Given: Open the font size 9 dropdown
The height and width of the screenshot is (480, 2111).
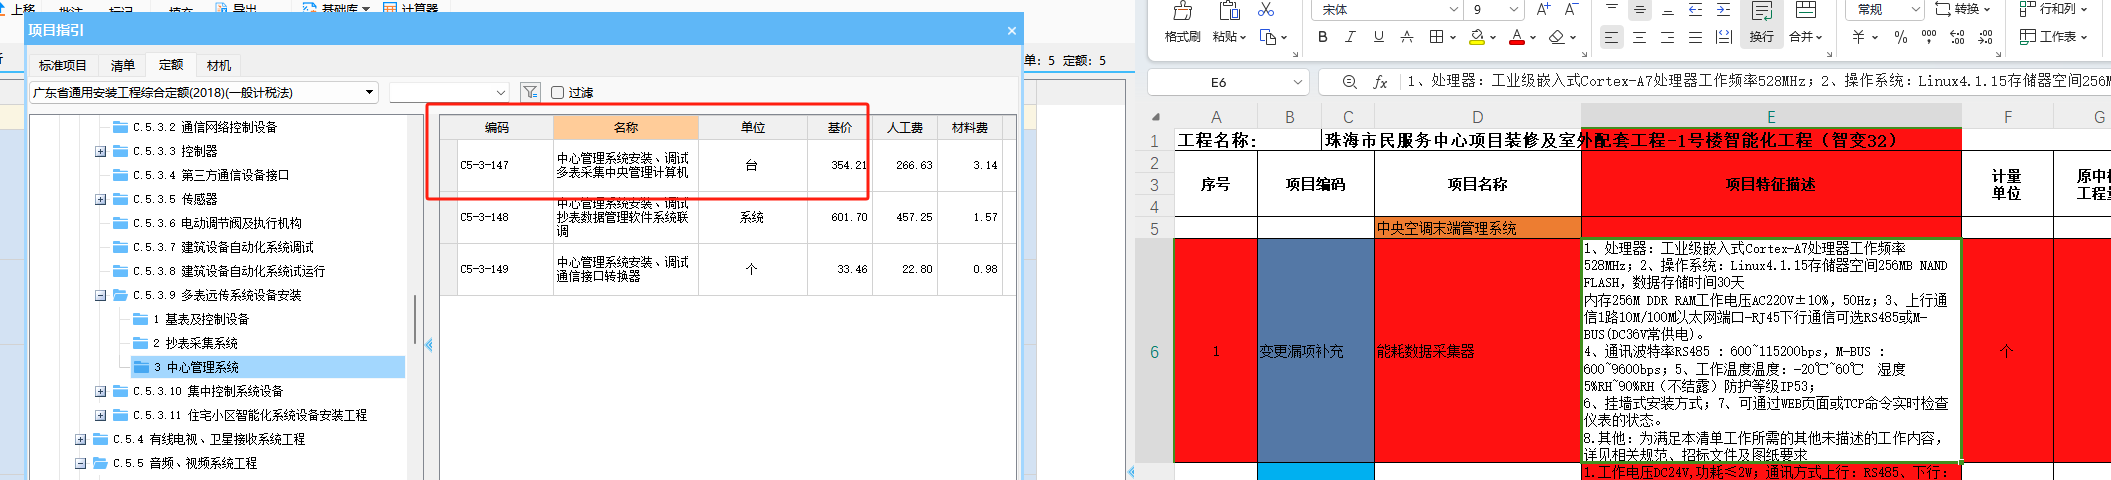Looking at the screenshot, I should tap(1514, 9).
